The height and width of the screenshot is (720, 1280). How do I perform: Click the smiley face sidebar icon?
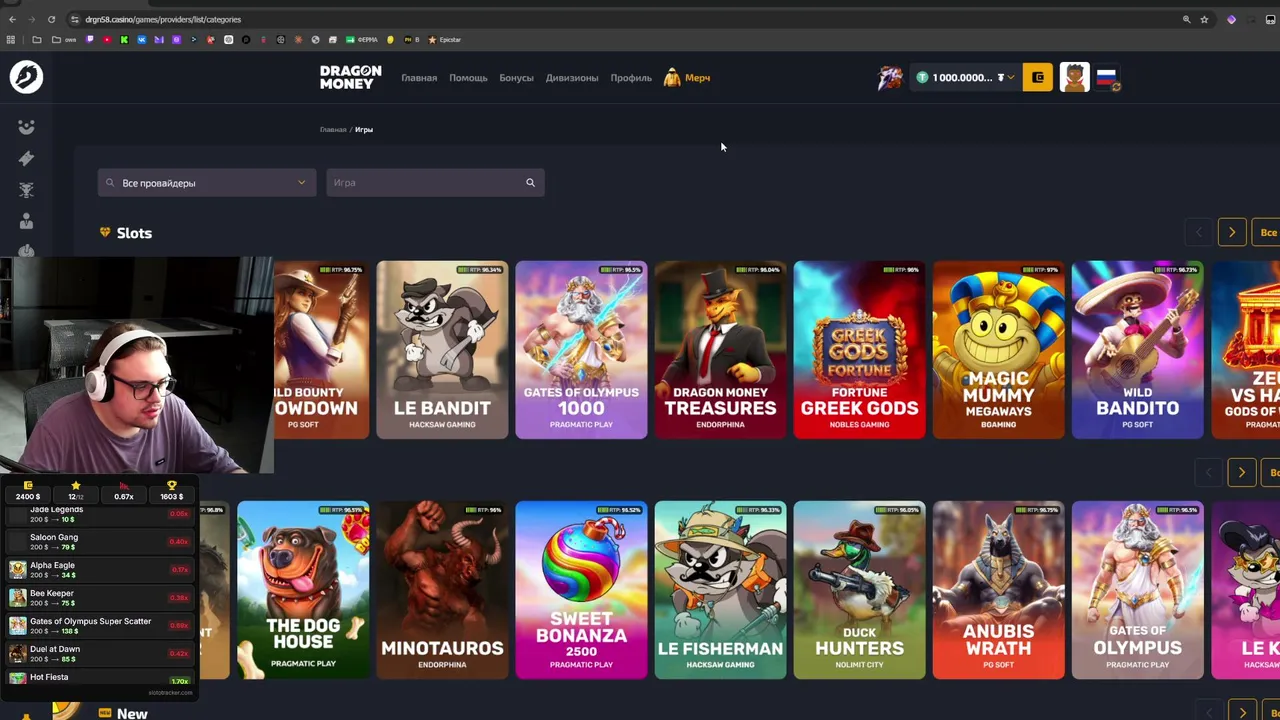[26, 127]
